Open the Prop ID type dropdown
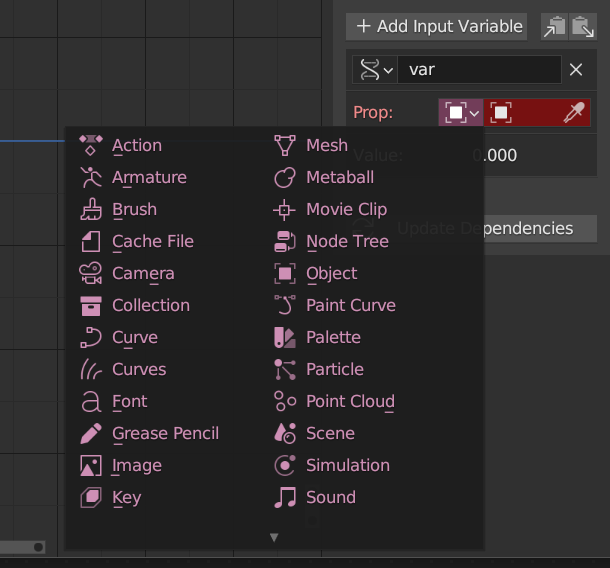This screenshot has height=568, width=610. click(x=461, y=113)
